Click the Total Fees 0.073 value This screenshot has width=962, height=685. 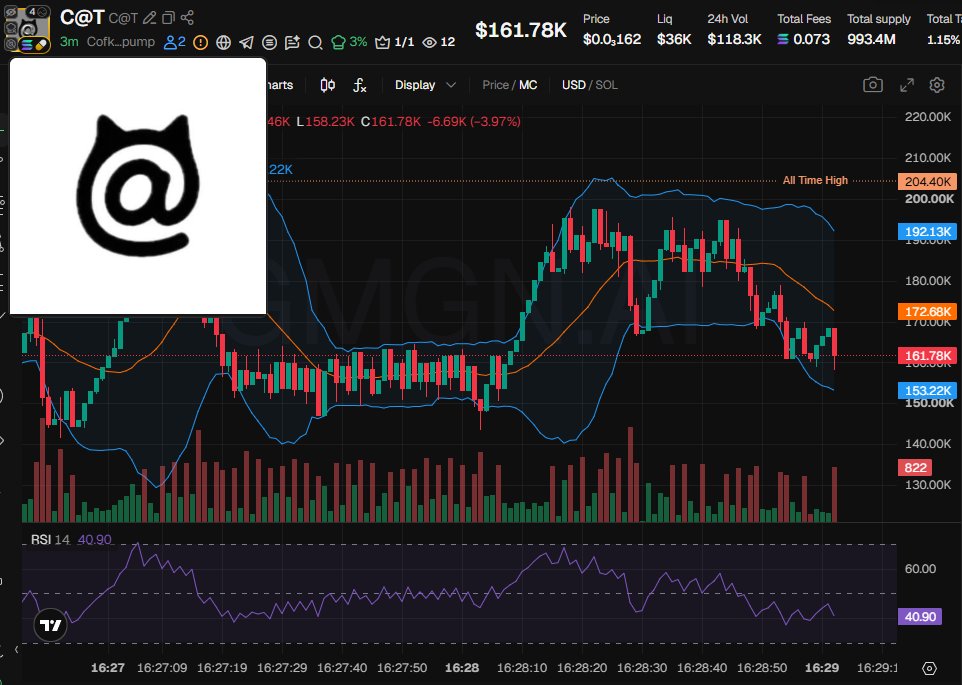tap(804, 39)
